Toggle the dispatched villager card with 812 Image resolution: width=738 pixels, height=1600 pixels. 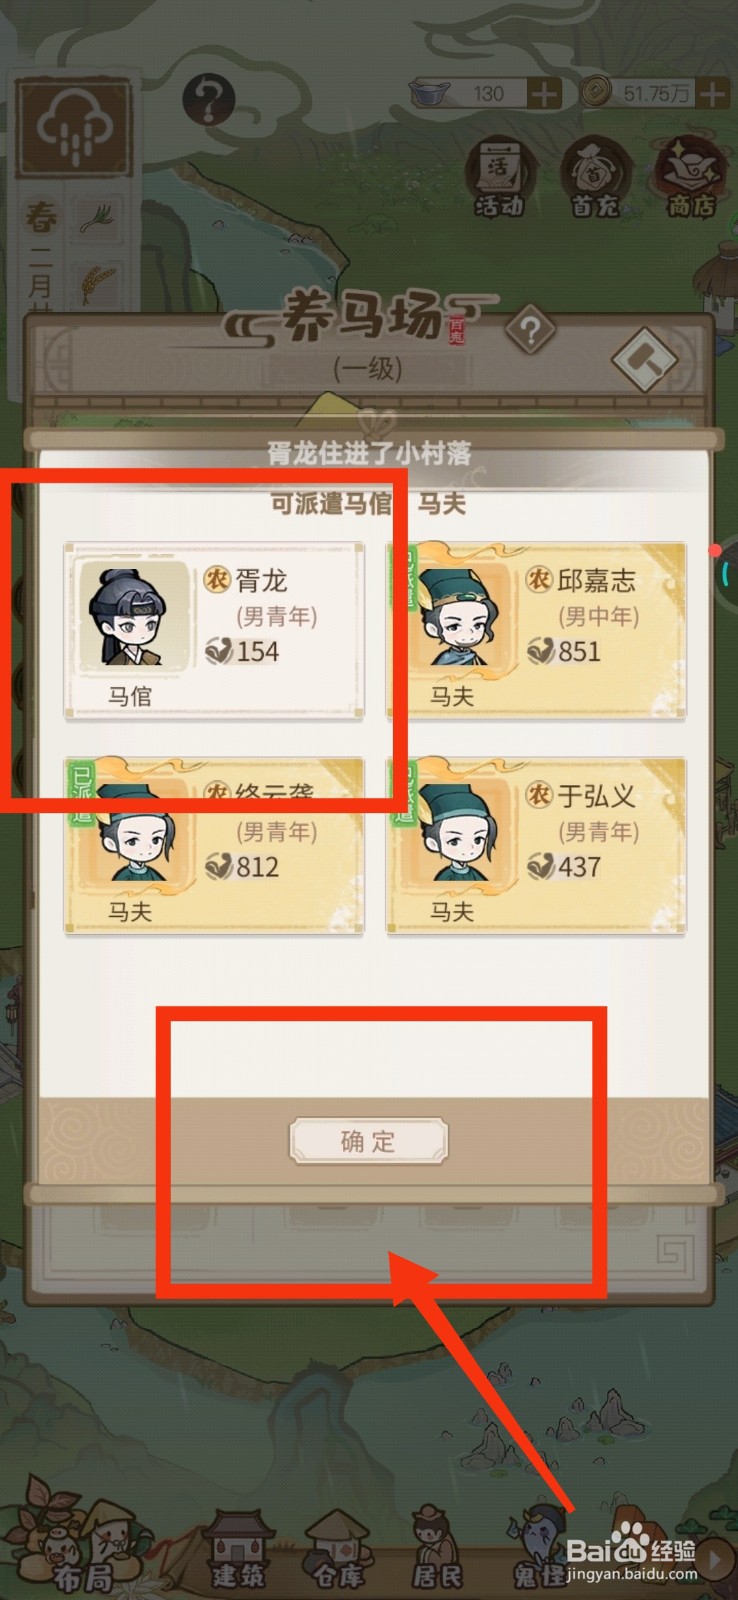pyautogui.click(x=214, y=846)
